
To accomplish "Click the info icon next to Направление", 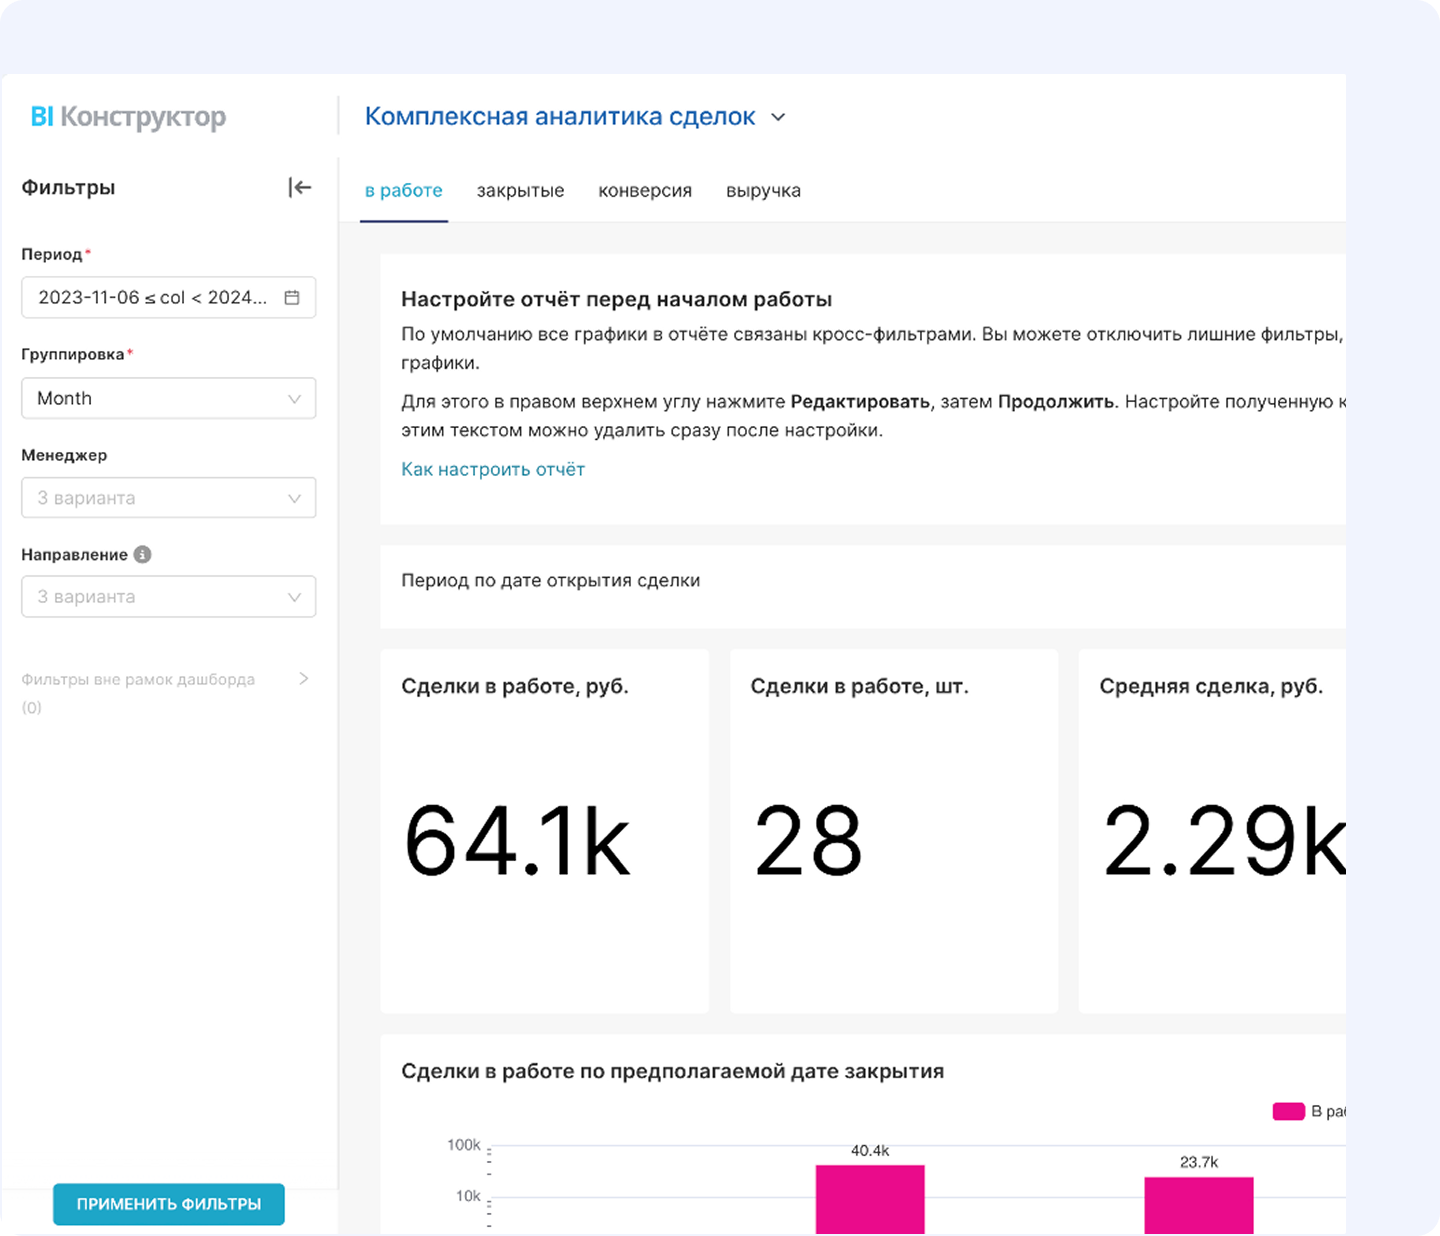I will (143, 554).
